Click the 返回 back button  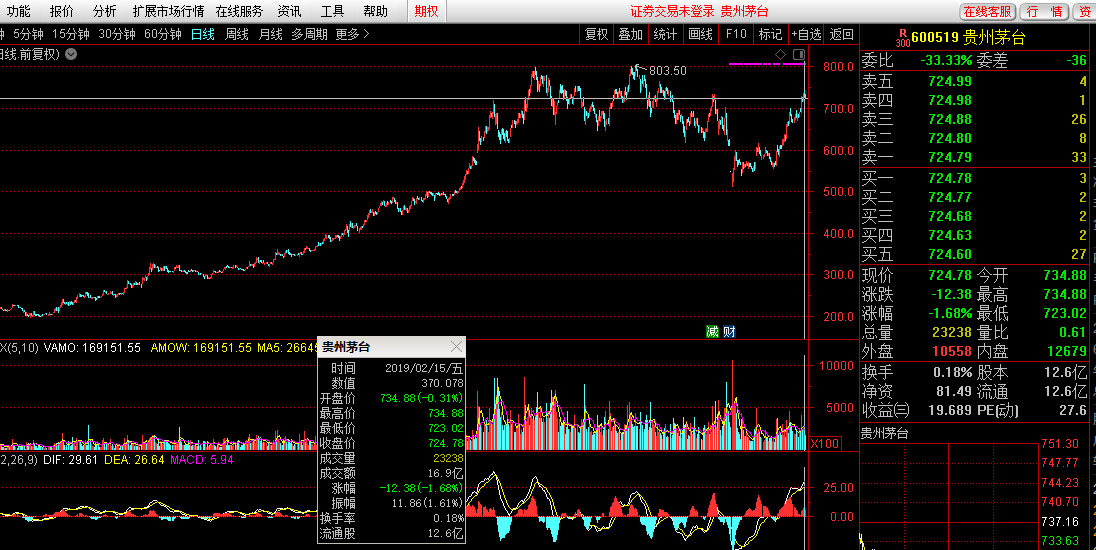842,34
